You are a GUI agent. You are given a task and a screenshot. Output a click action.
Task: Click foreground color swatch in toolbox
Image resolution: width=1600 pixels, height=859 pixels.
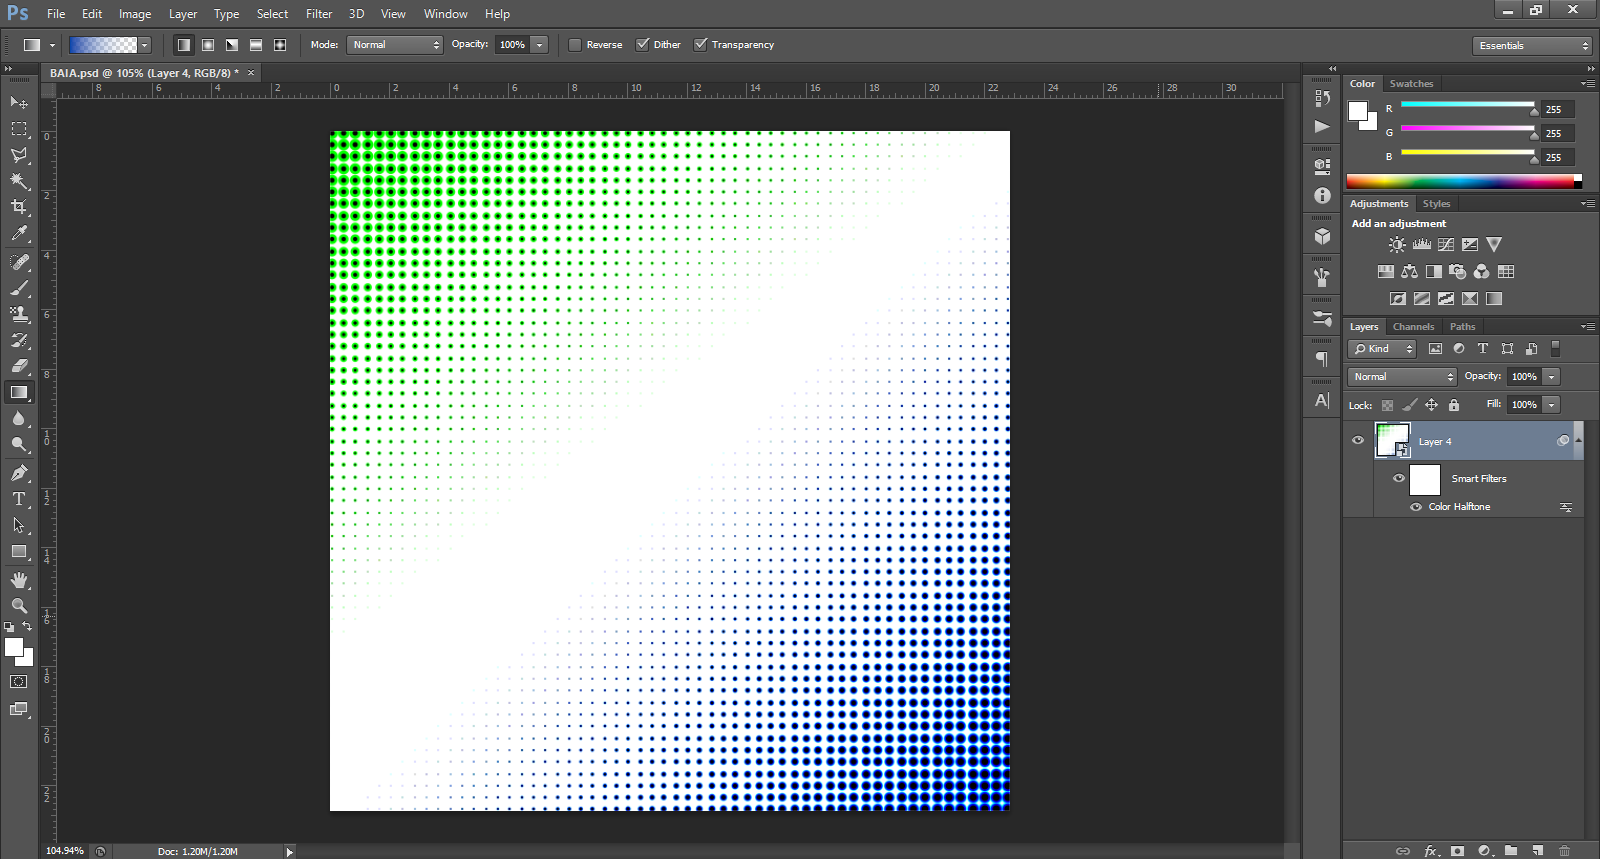point(13,647)
